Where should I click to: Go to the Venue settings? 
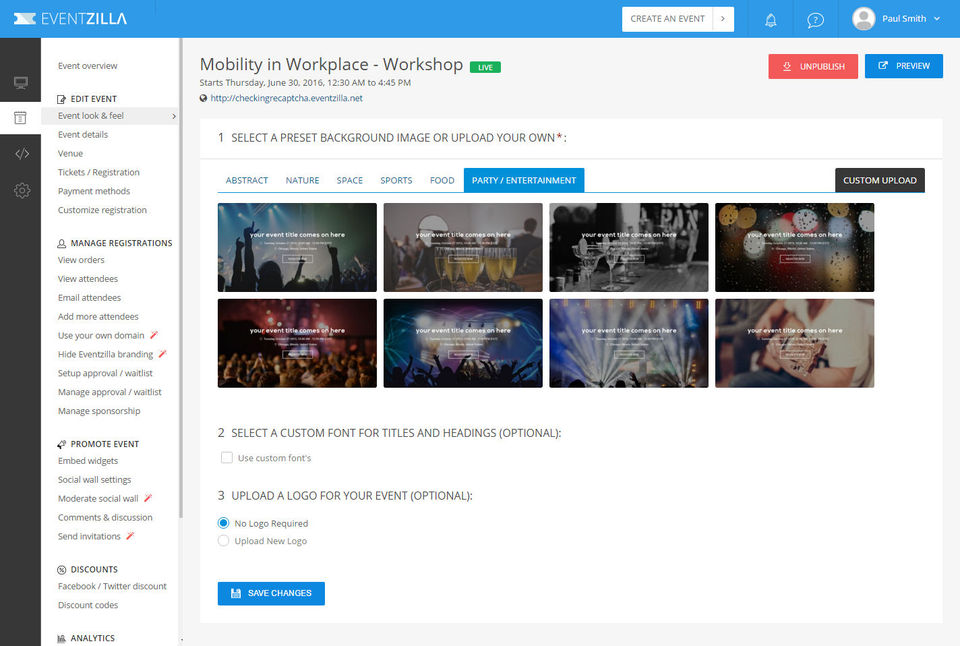[x=70, y=154]
